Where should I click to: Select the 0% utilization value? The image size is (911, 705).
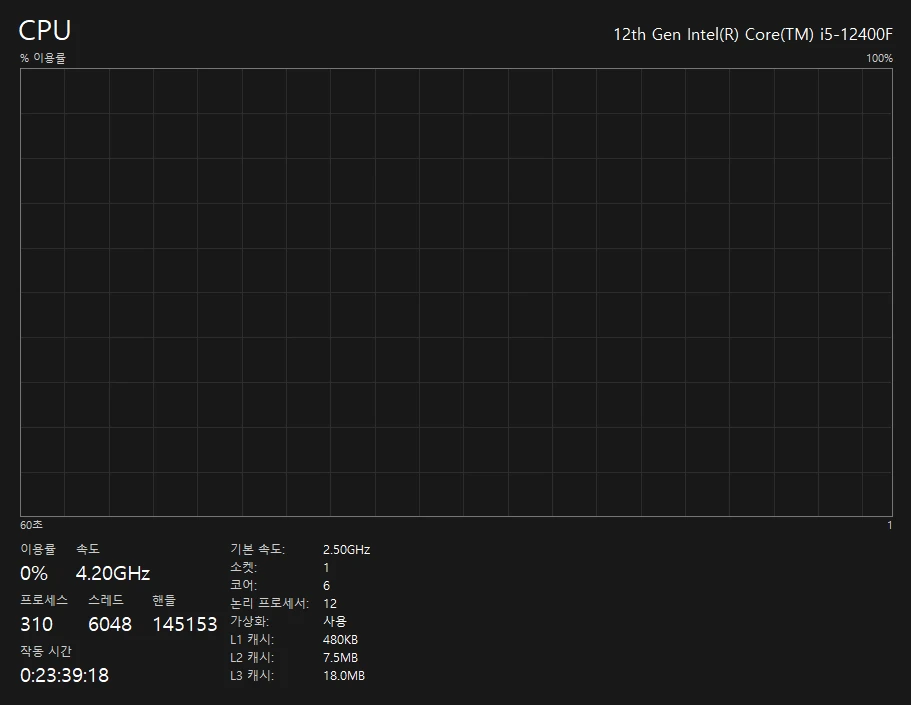[34, 574]
